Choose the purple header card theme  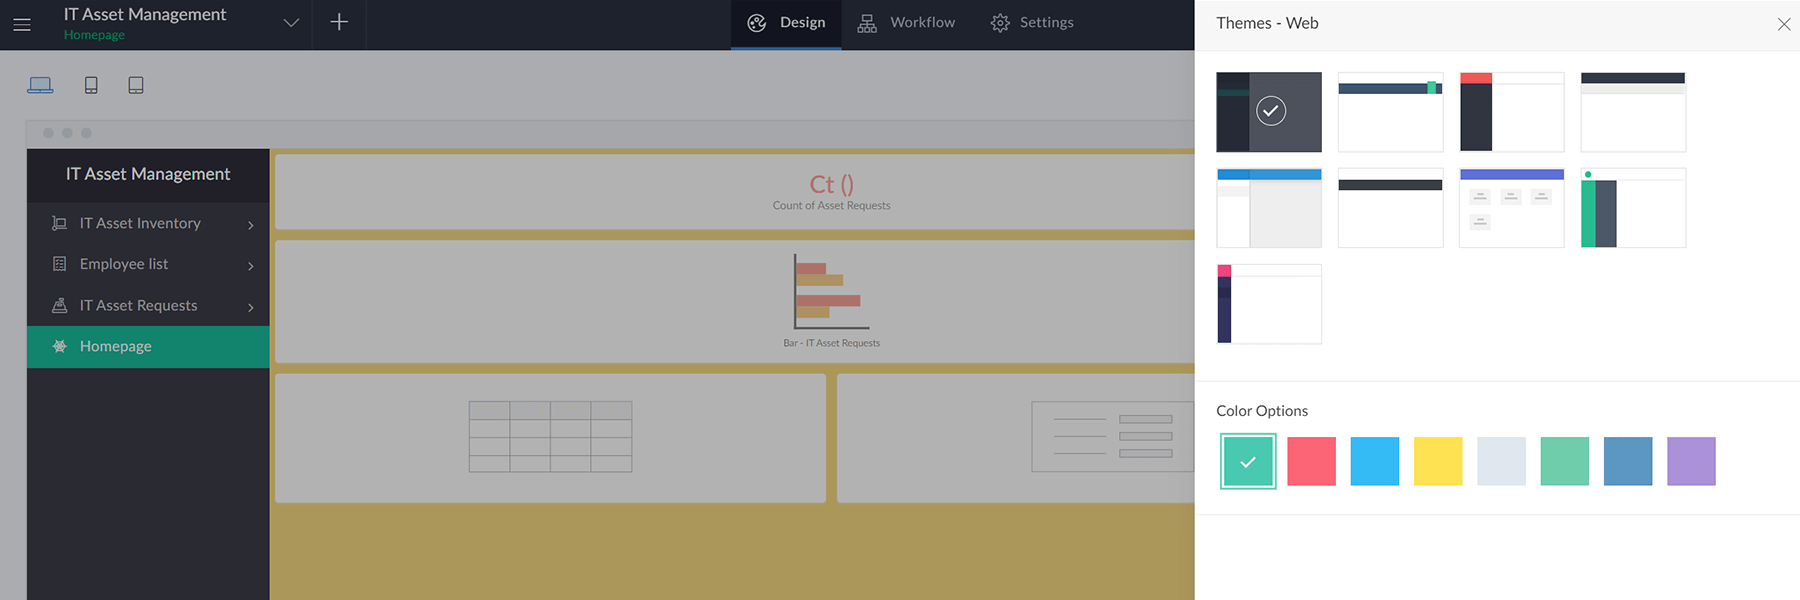pyautogui.click(x=1512, y=208)
